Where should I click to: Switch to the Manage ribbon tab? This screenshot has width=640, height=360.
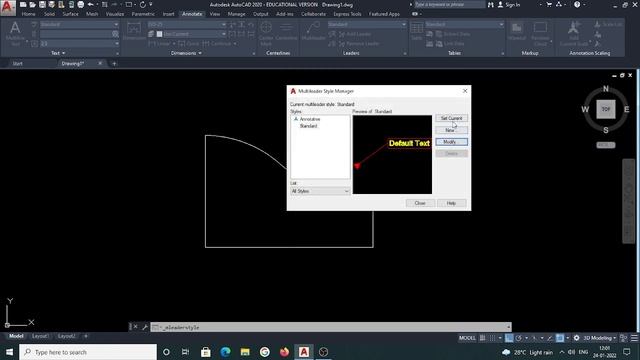click(x=236, y=14)
